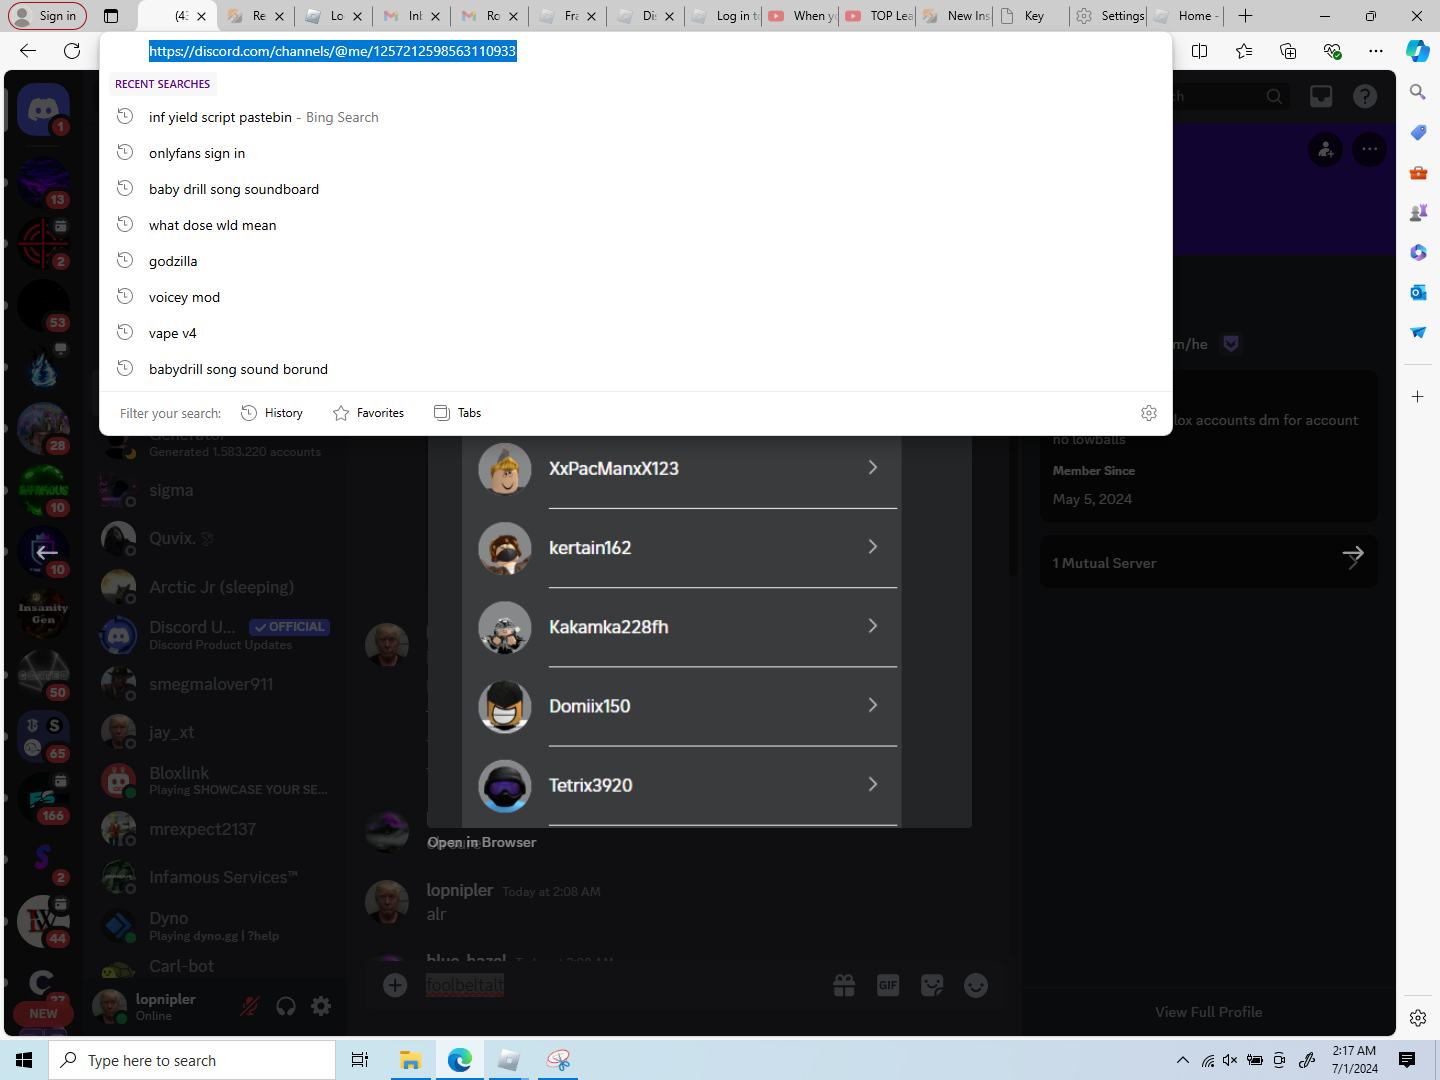Show hidden system tray icons

1183,1060
